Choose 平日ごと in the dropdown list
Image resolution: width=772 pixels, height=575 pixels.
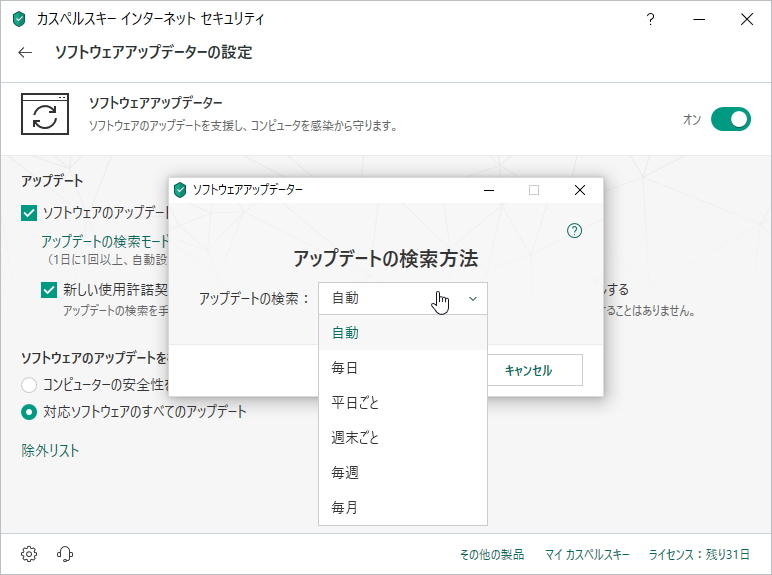click(x=403, y=403)
